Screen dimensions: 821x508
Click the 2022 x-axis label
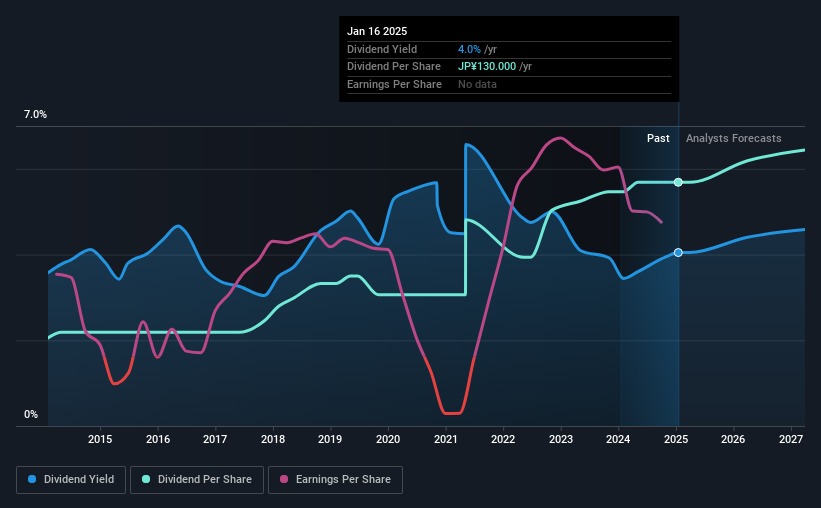[503, 439]
